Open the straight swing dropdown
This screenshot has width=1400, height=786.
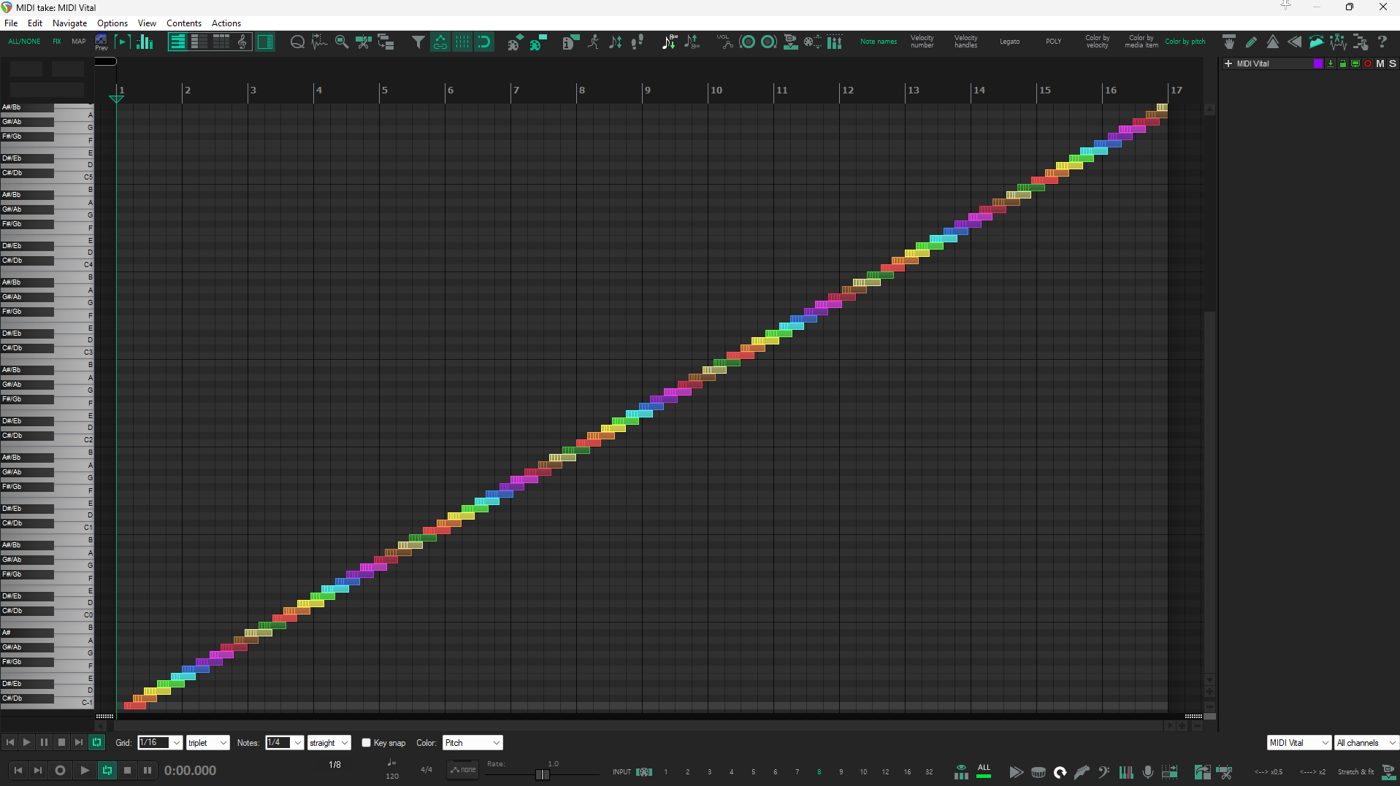[x=329, y=743]
